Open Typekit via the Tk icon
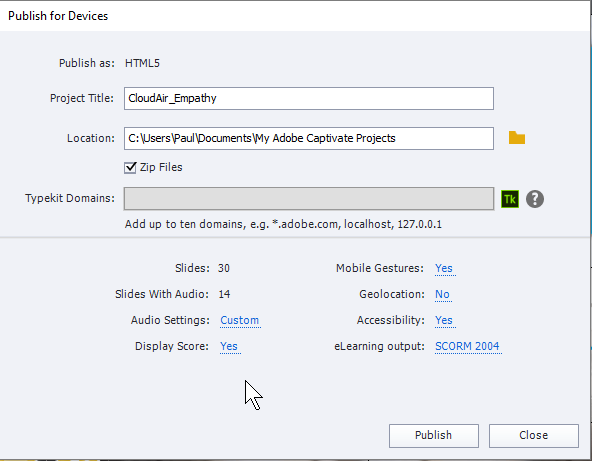The height and width of the screenshot is (461, 592). point(510,199)
